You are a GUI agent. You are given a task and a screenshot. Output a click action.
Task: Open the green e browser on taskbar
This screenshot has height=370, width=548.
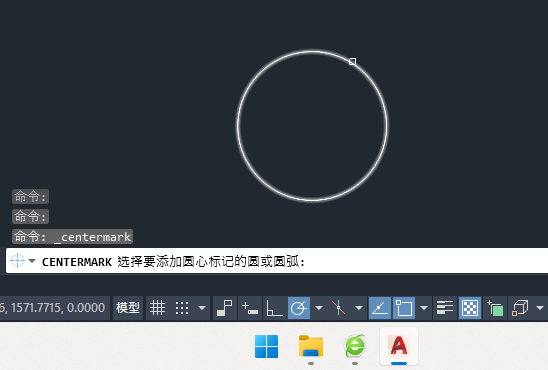pos(355,346)
